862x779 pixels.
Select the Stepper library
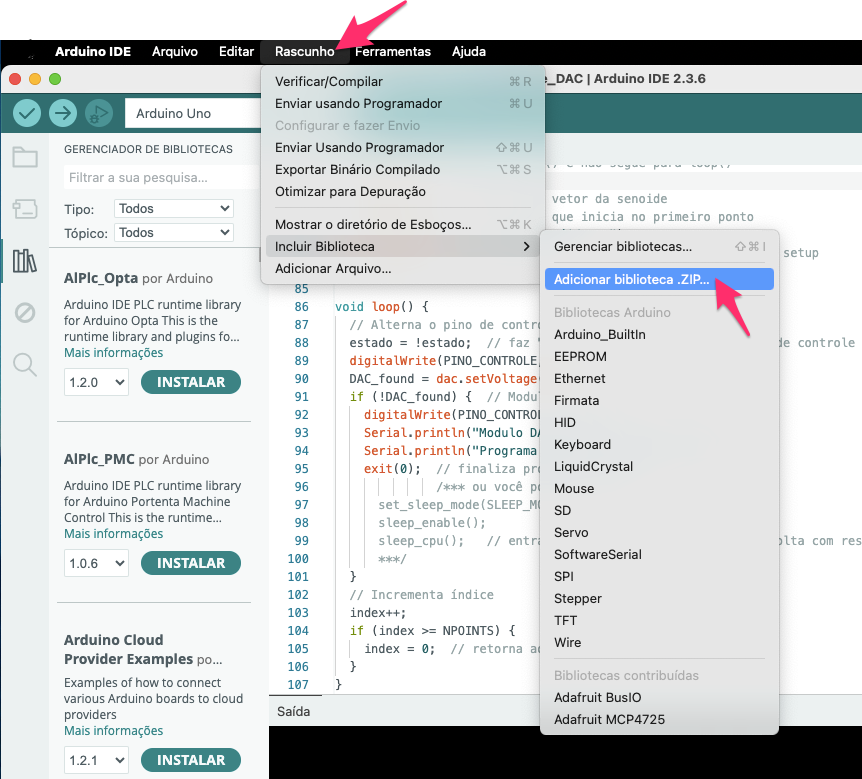659,598
